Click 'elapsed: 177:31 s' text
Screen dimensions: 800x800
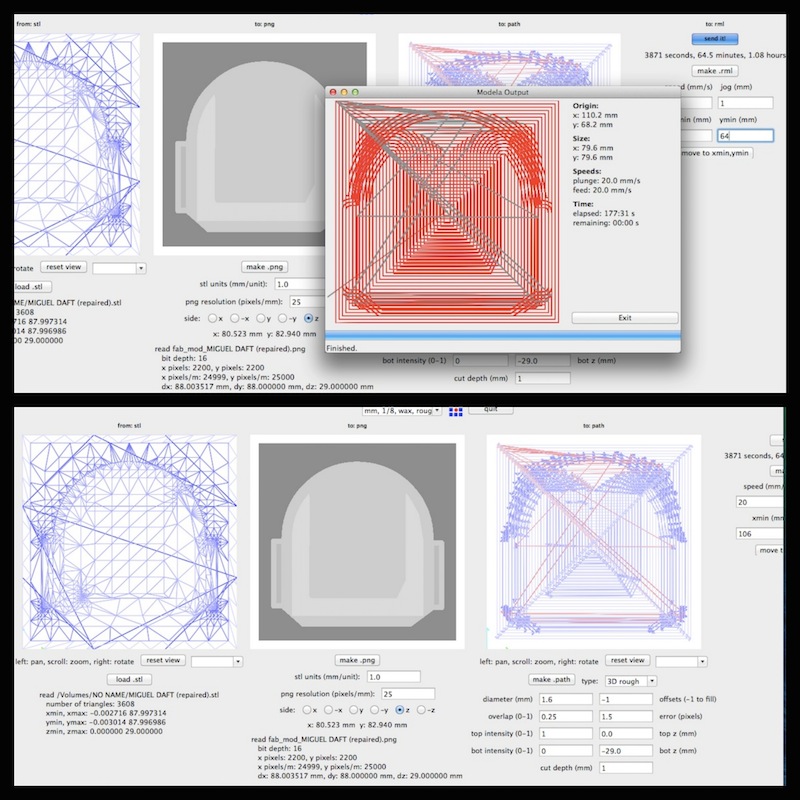[x=604, y=214]
